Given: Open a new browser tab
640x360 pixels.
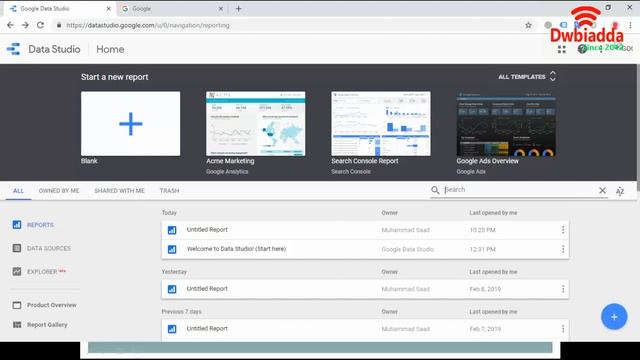Looking at the screenshot, I should click(x=239, y=9).
